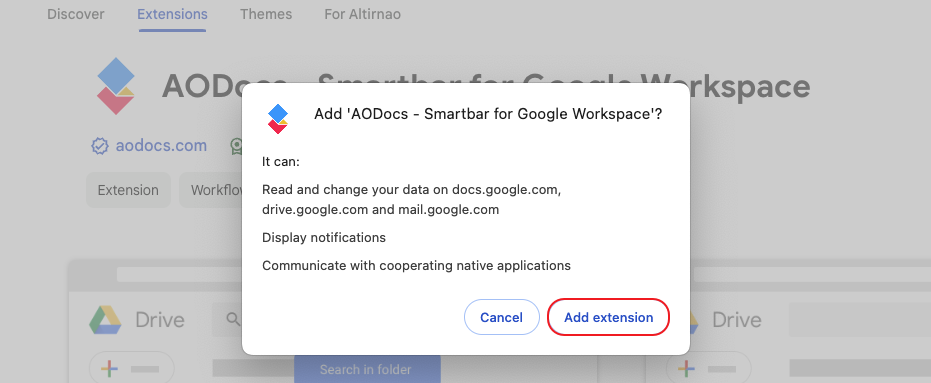Open the For Altirnao tab

[x=362, y=14]
